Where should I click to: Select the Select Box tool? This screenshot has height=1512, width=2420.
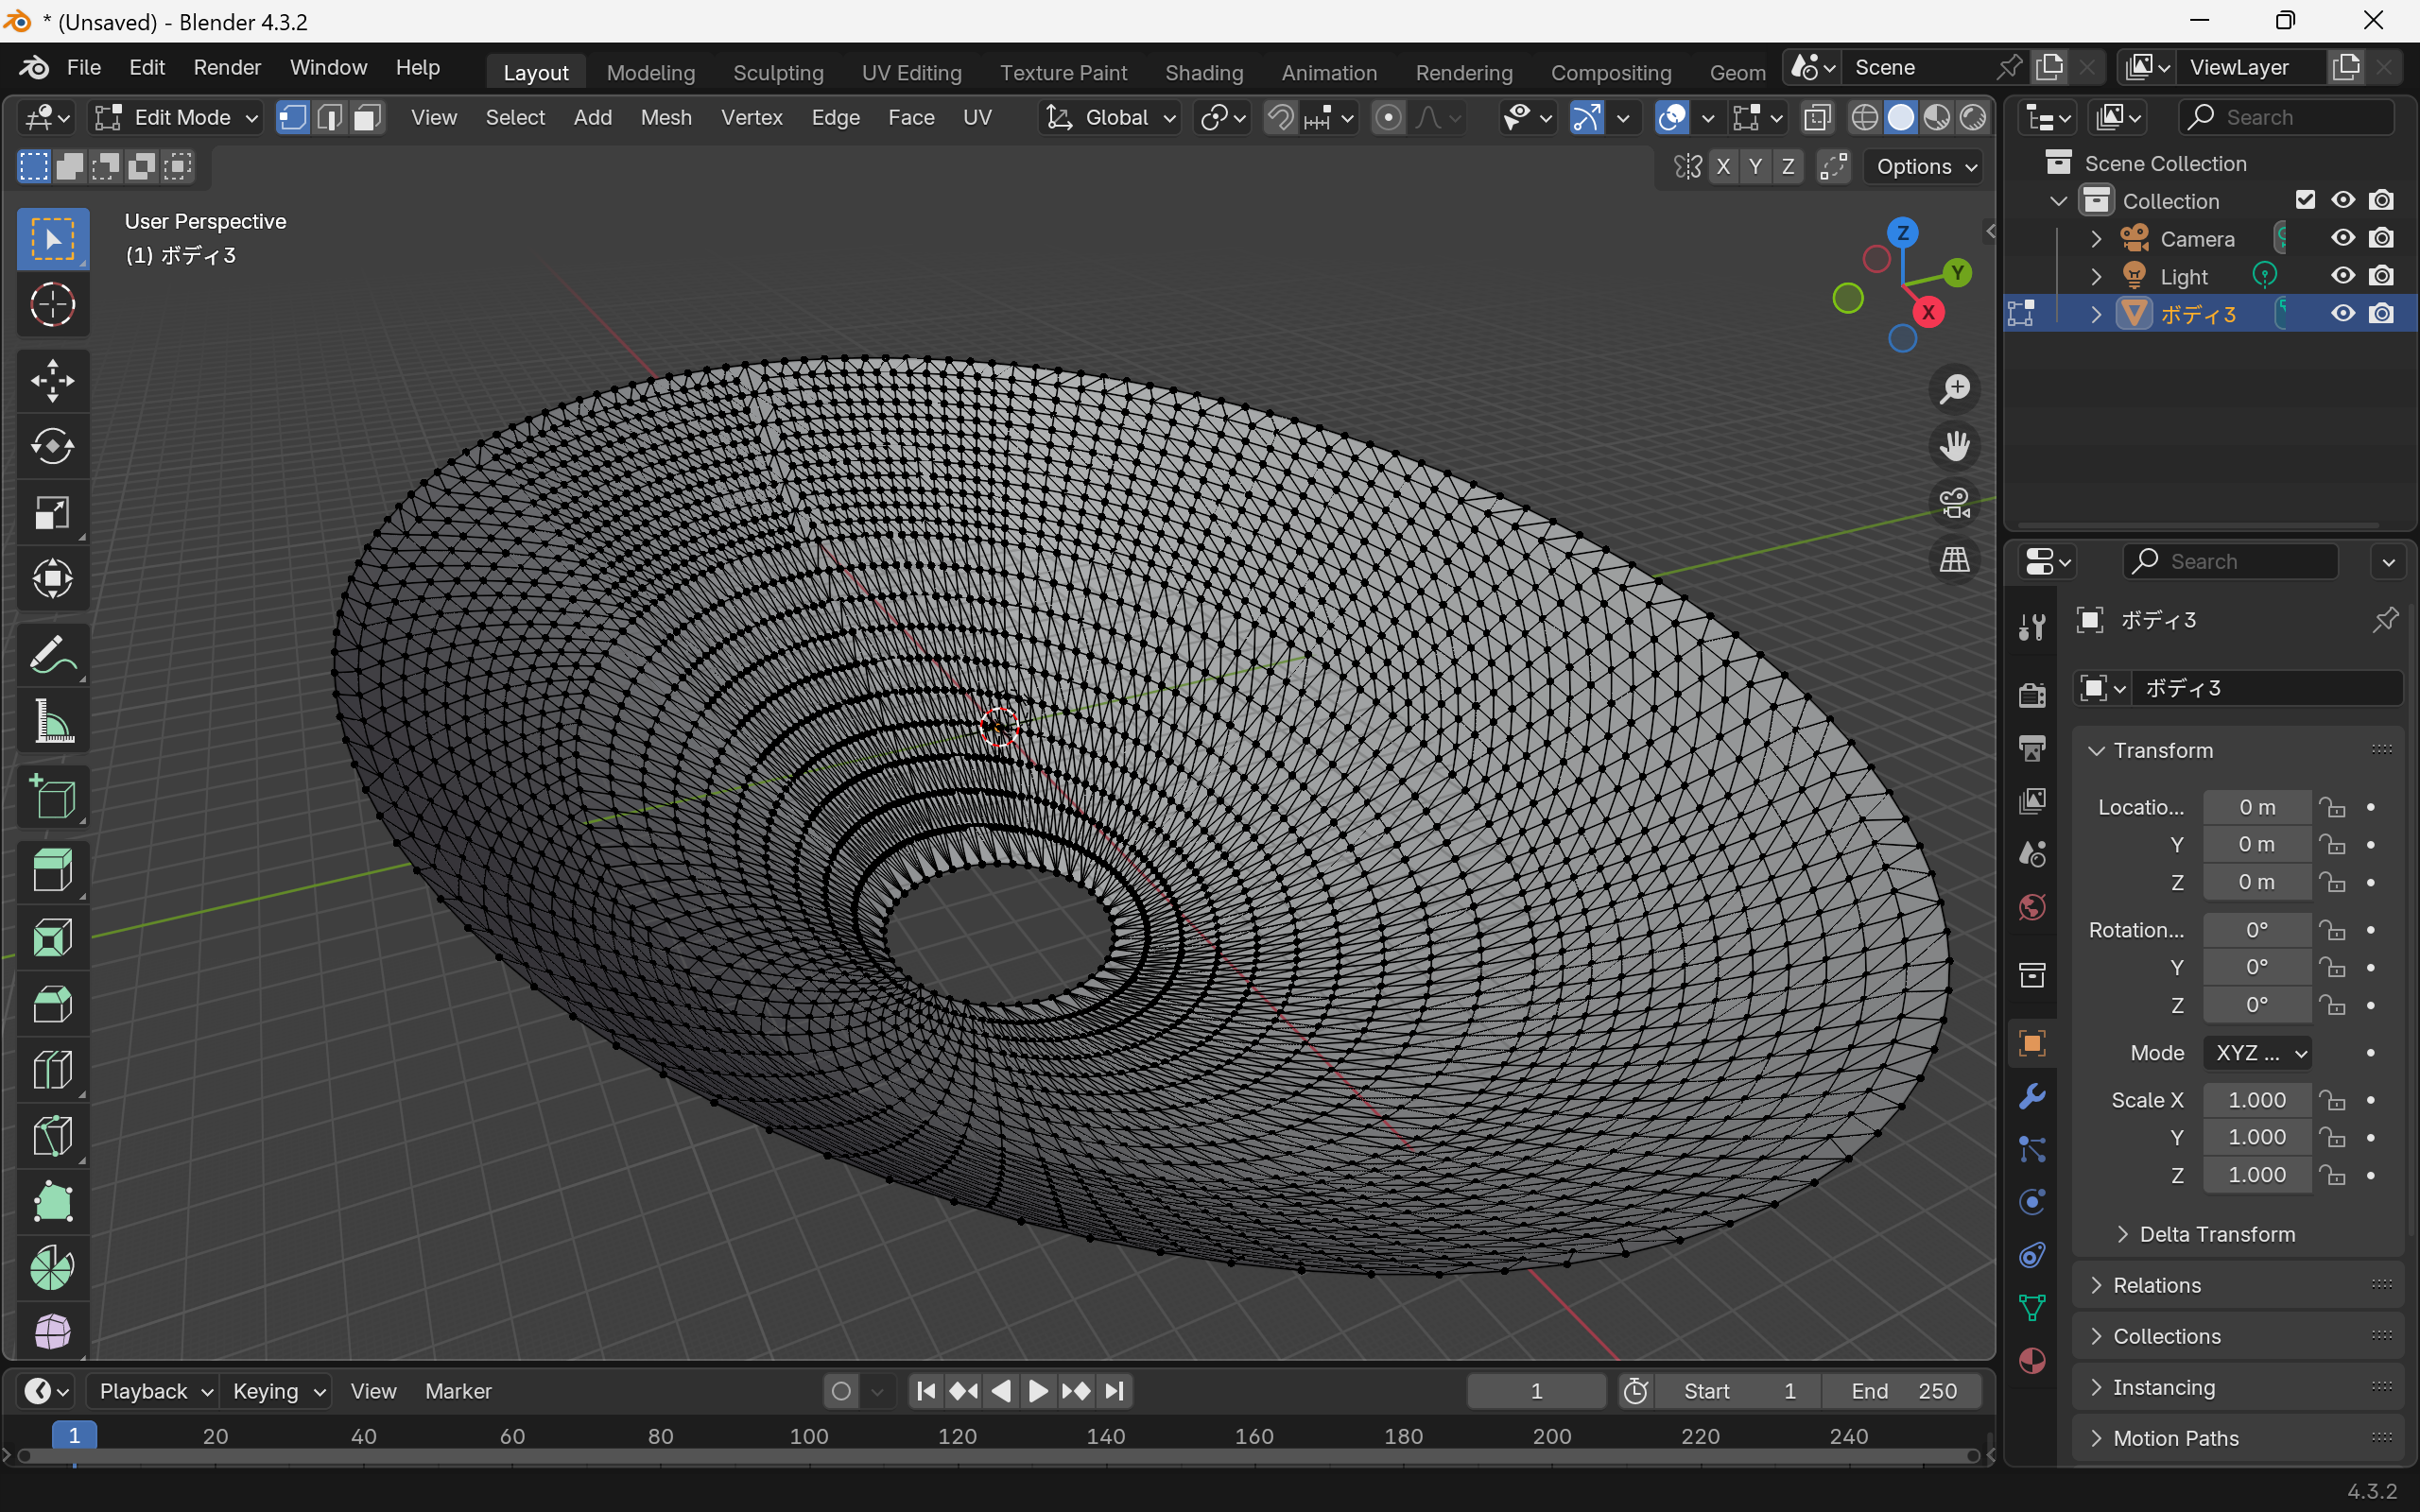(x=53, y=239)
